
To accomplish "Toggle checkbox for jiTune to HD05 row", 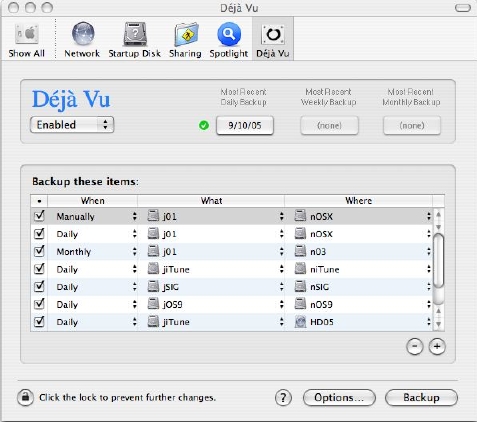I will tap(39, 322).
